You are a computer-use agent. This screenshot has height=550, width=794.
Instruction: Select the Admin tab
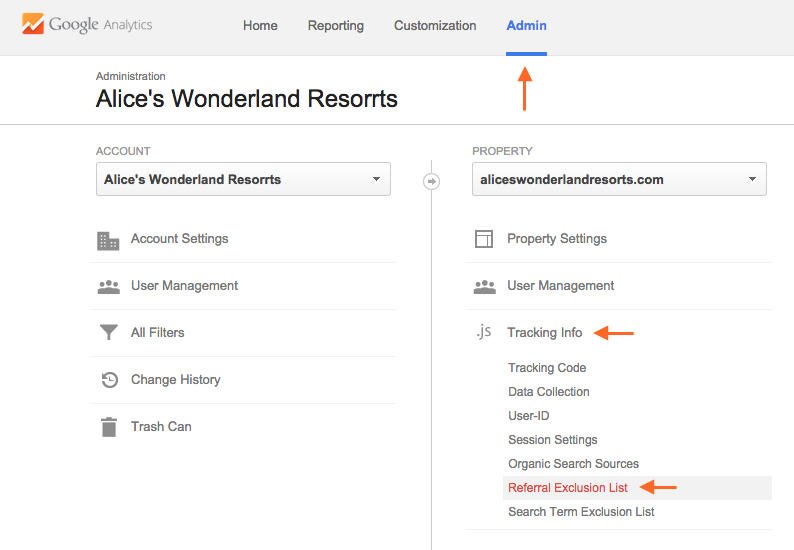coord(526,25)
